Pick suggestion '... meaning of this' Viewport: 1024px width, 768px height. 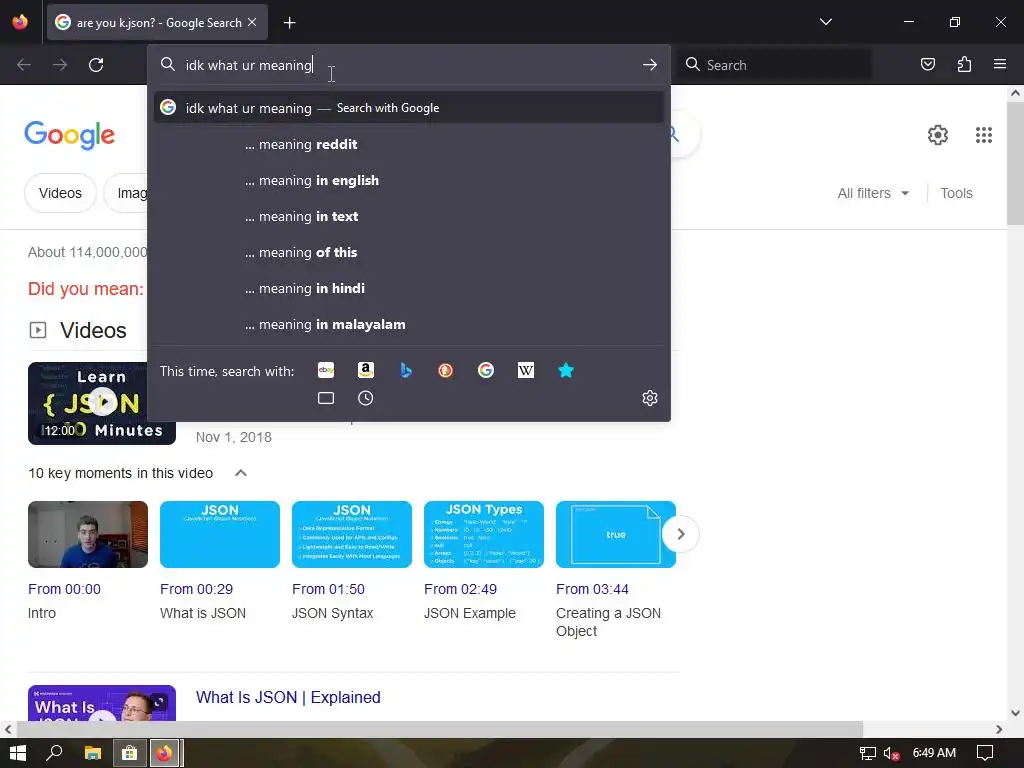pyautogui.click(x=409, y=252)
